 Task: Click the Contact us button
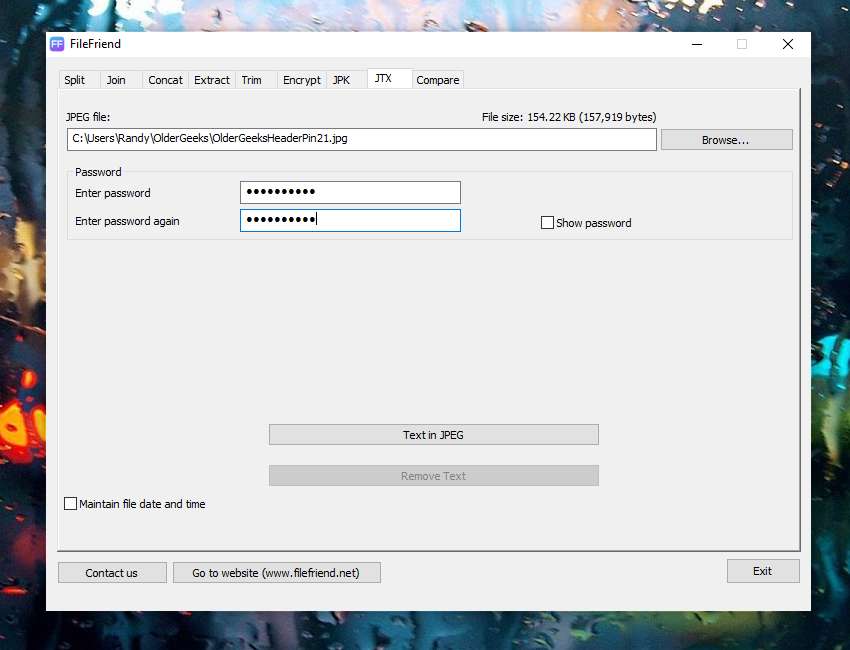[x=112, y=573]
